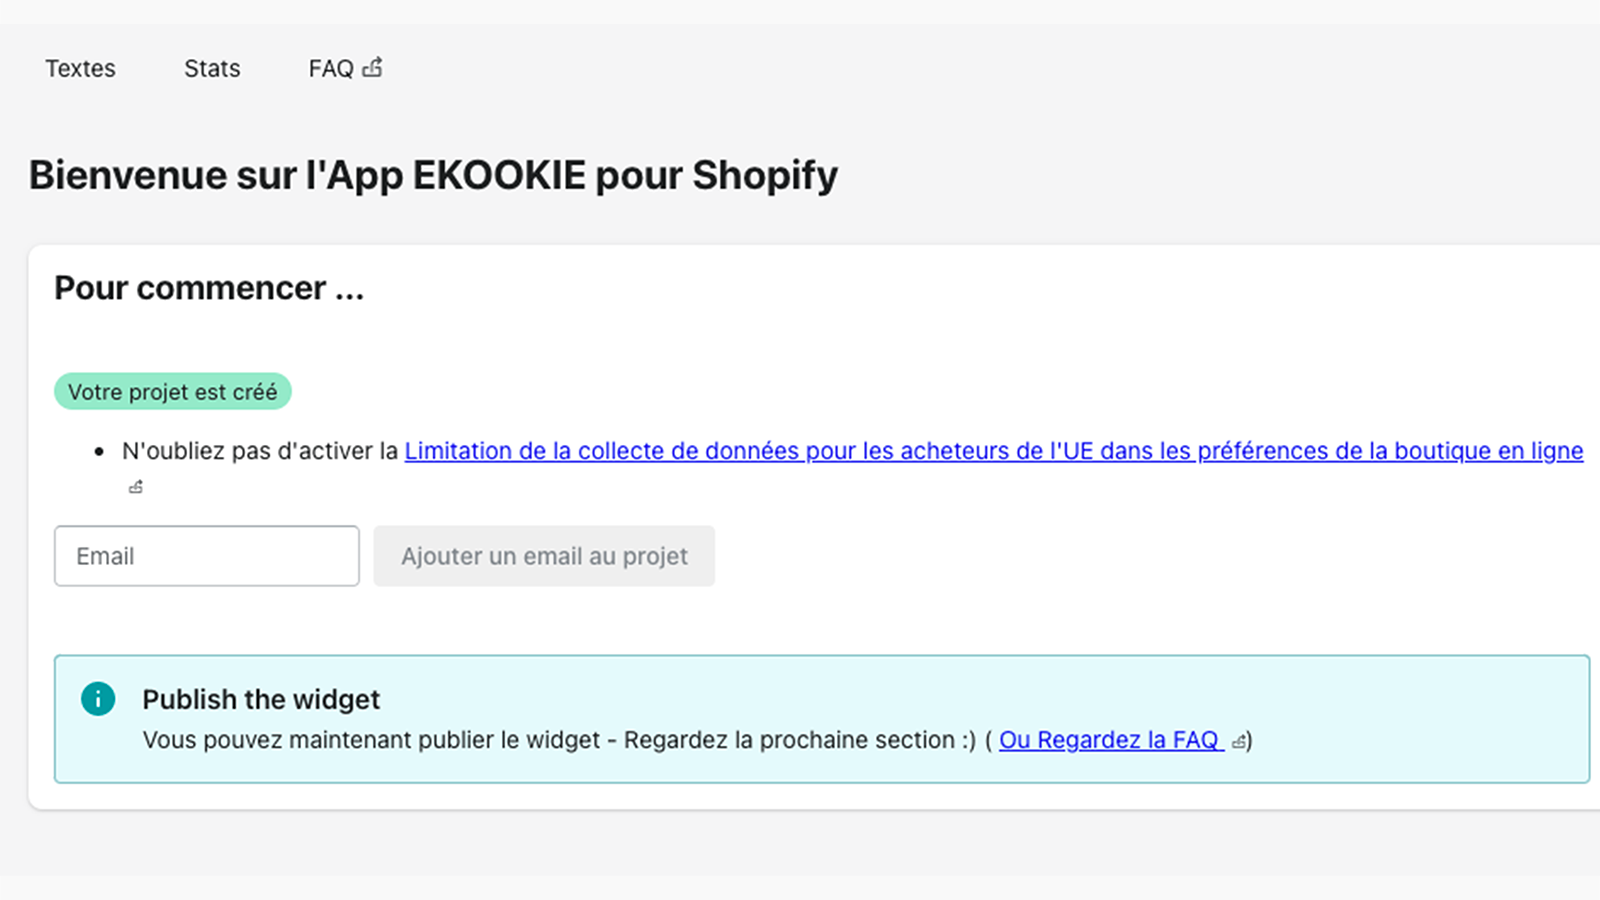Screen dimensions: 1600x900
Task: Click the info icon in the widget banner
Action: (98, 698)
